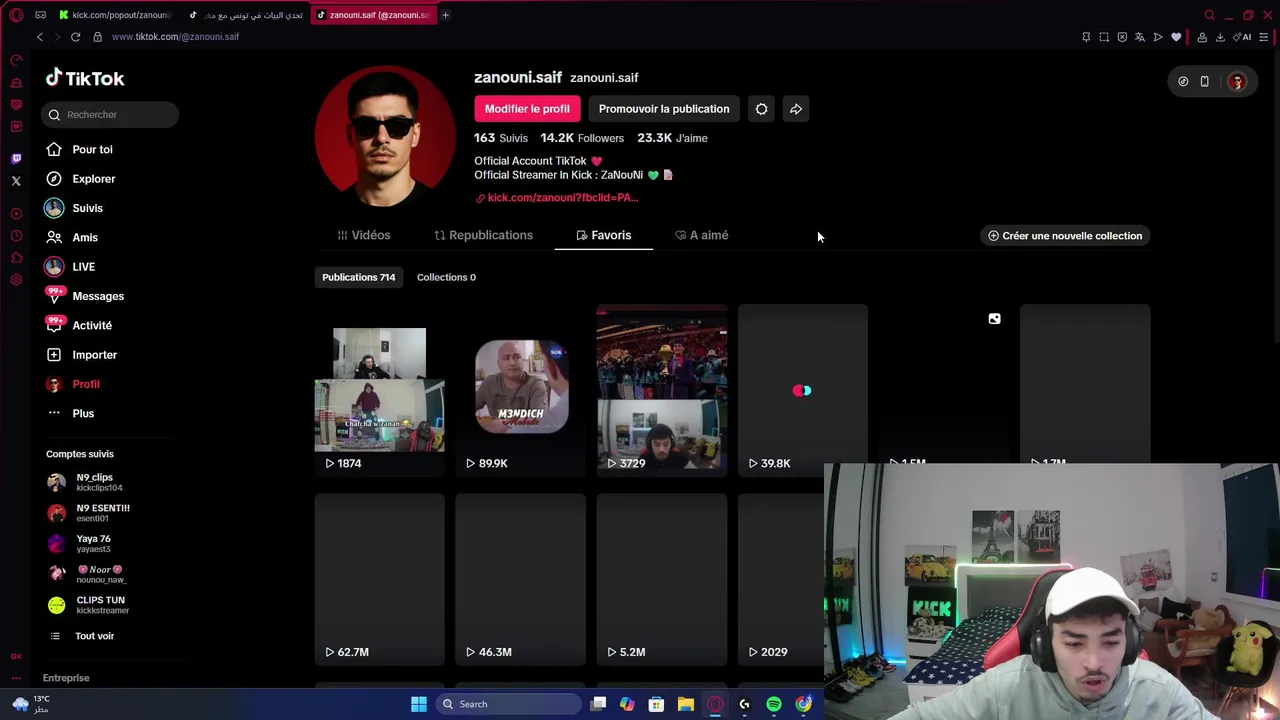Viewport: 1280px width, 720px height.
Task: Click the translate page icon
Action: (x=1140, y=37)
